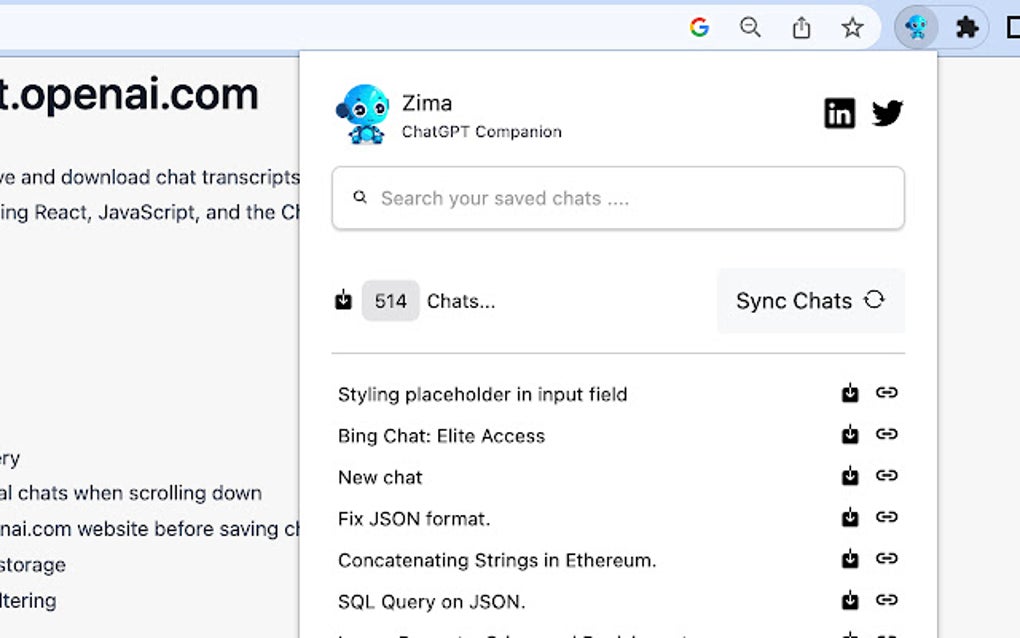Open the Zima extension from the browser toolbar
Image resolution: width=1020 pixels, height=638 pixels.
[x=916, y=27]
